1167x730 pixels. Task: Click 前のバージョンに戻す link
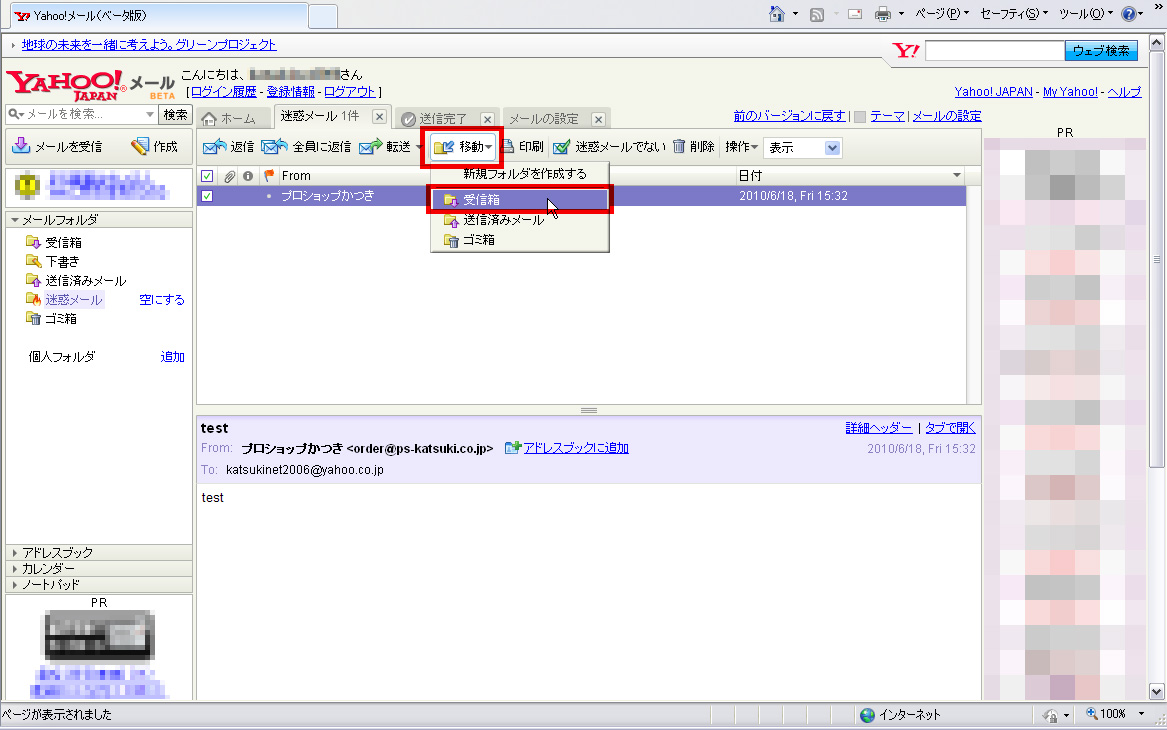click(789, 116)
